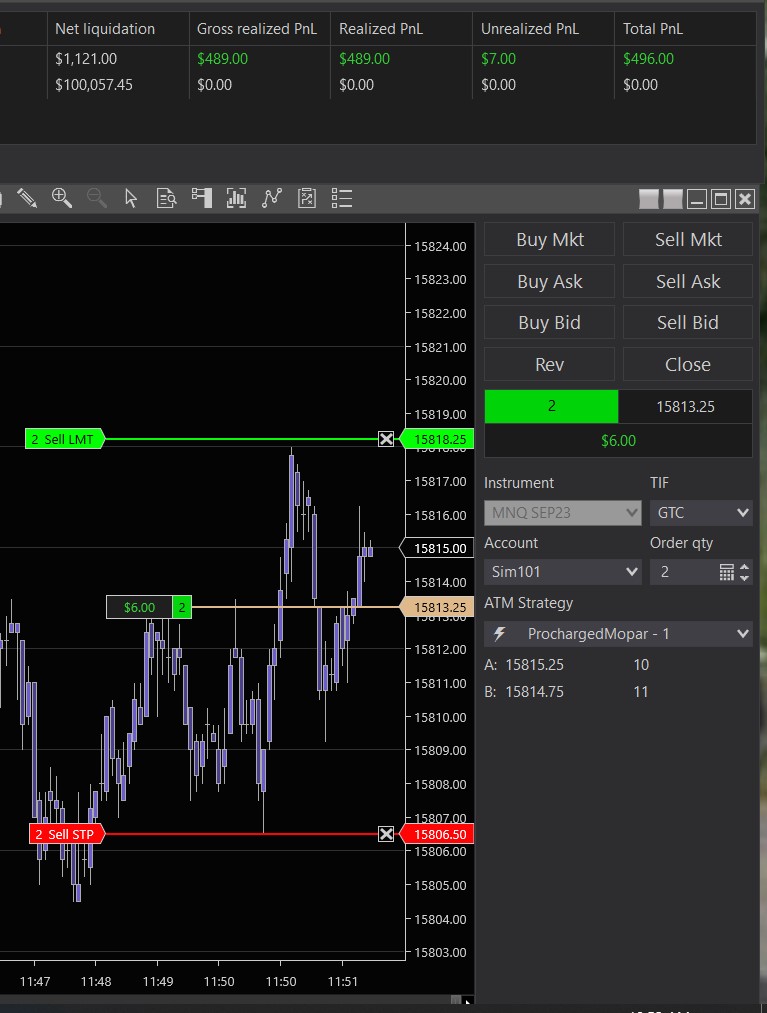This screenshot has width=767, height=1013.
Task: Select the drawing tools pencil icon
Action: [x=27, y=198]
